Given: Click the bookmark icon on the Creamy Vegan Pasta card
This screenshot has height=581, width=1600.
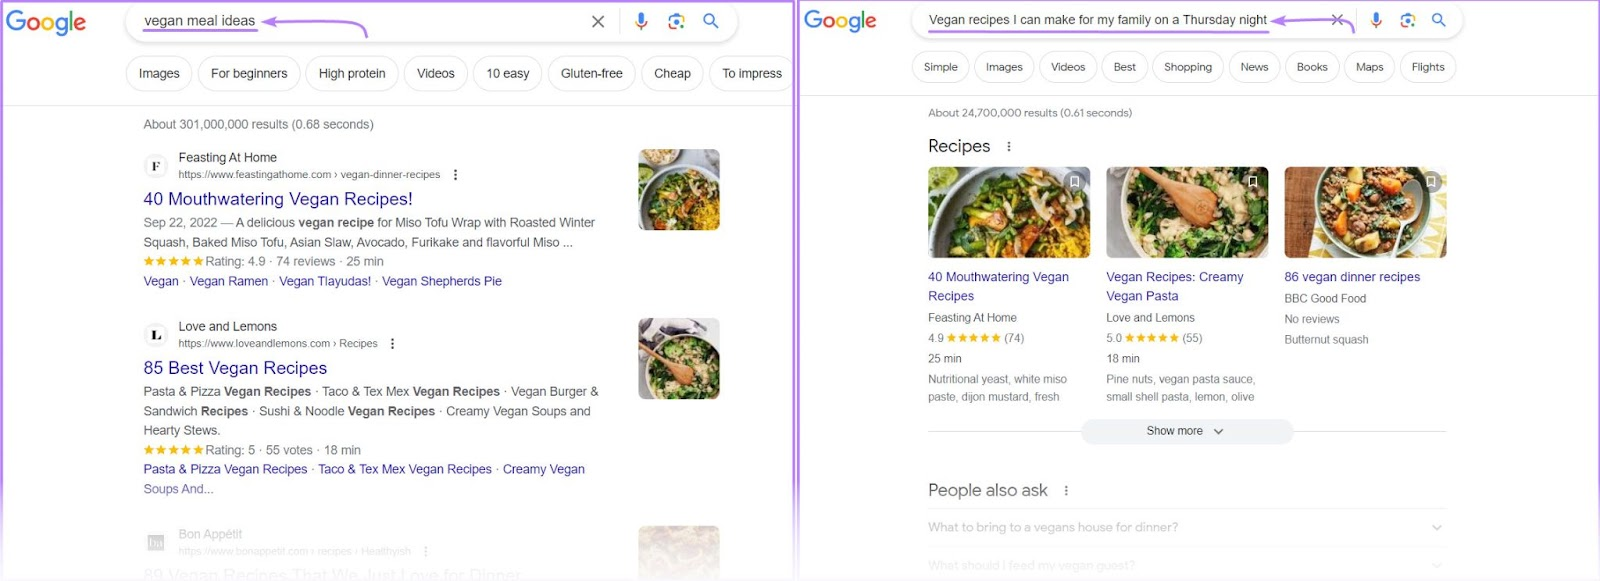Looking at the screenshot, I should (x=1253, y=181).
